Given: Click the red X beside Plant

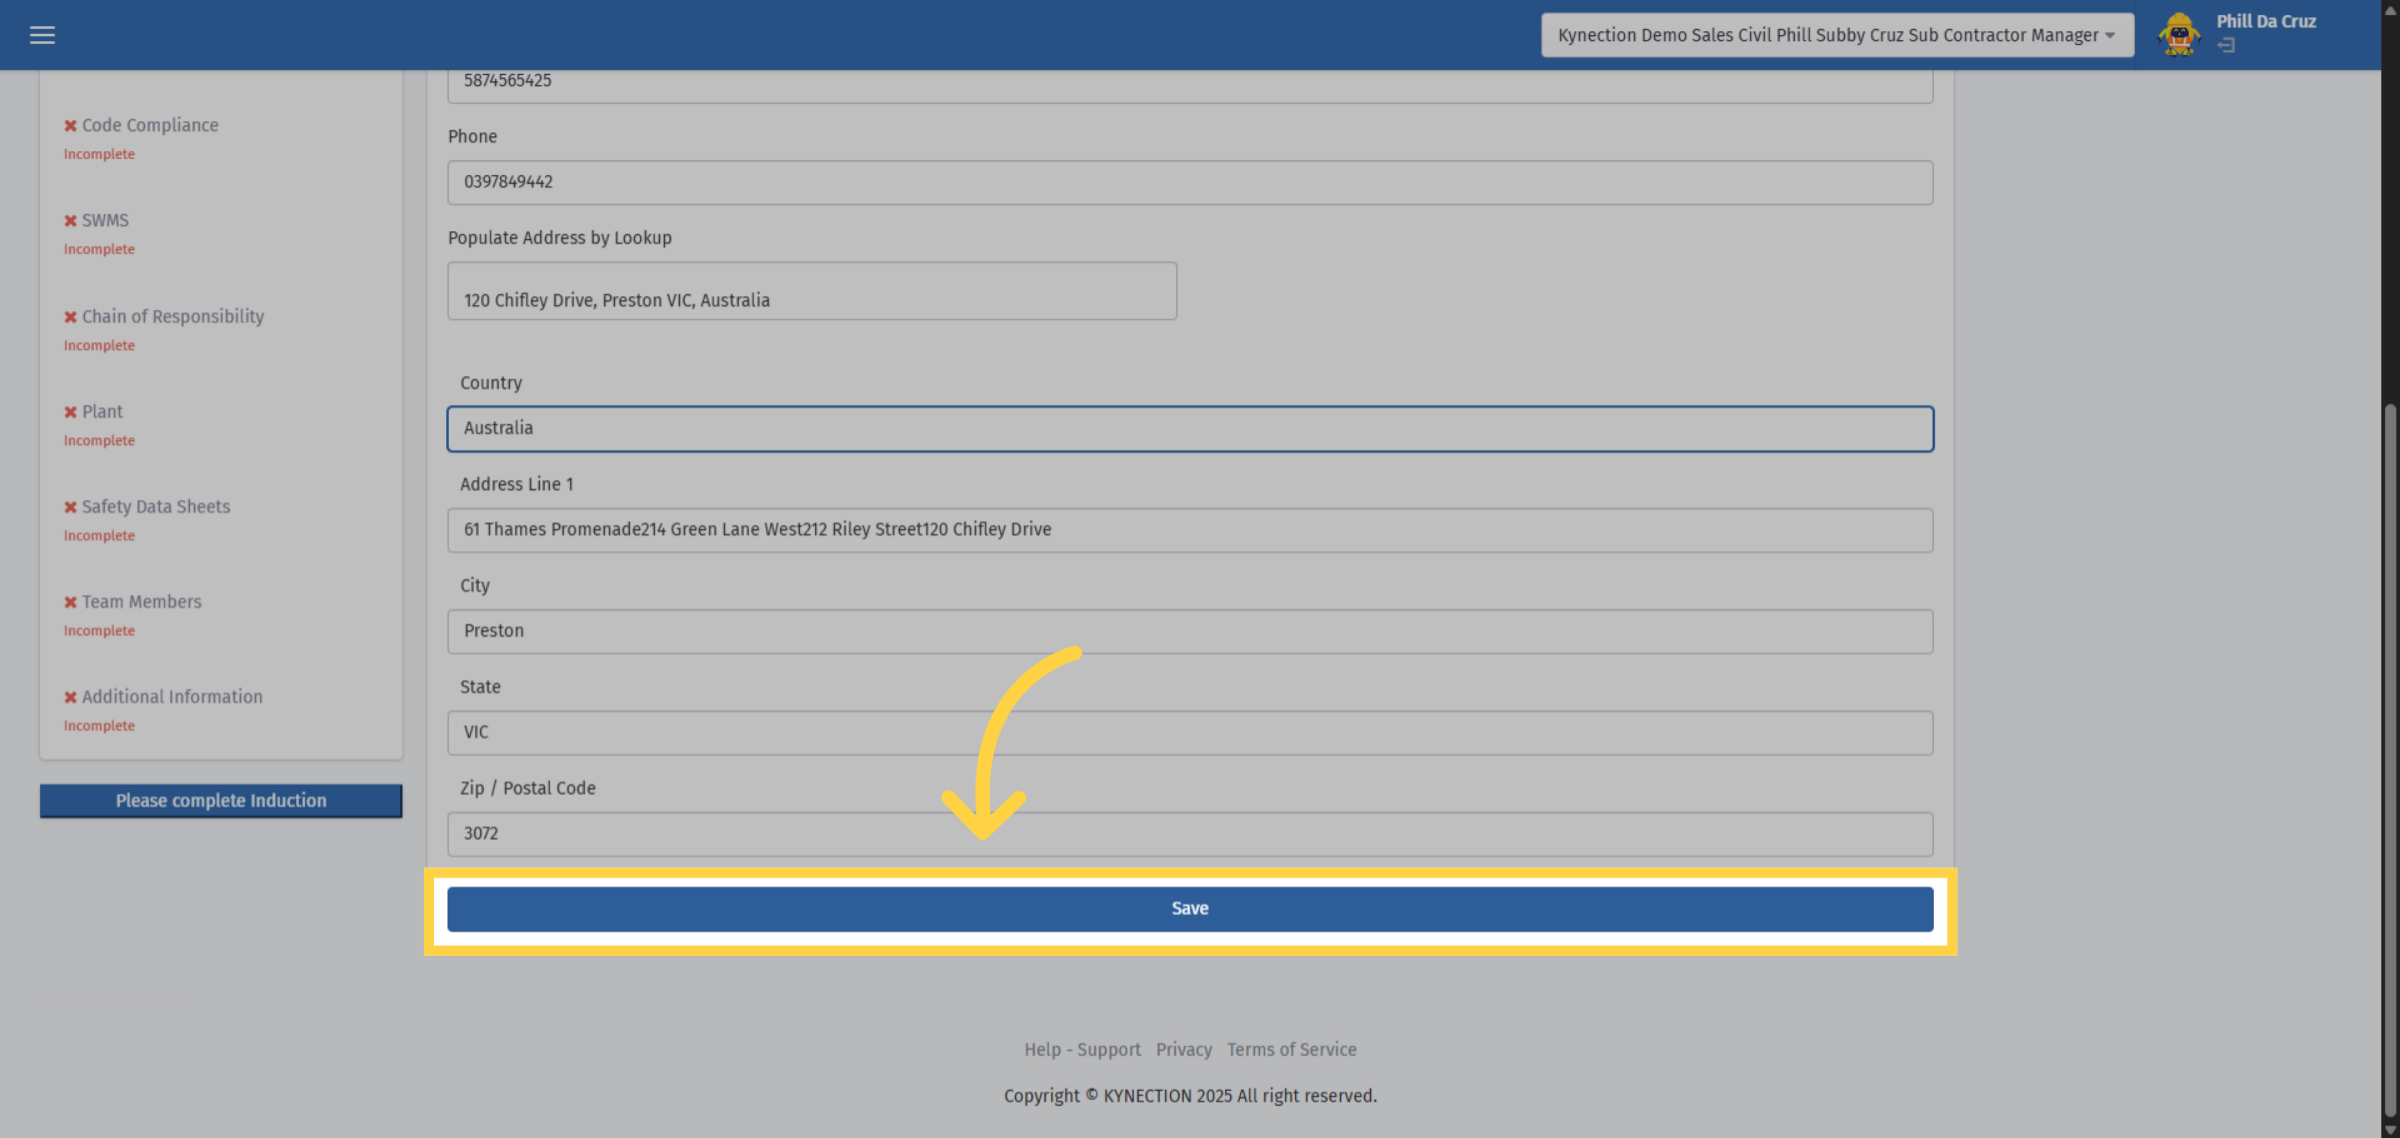Looking at the screenshot, I should click(71, 412).
